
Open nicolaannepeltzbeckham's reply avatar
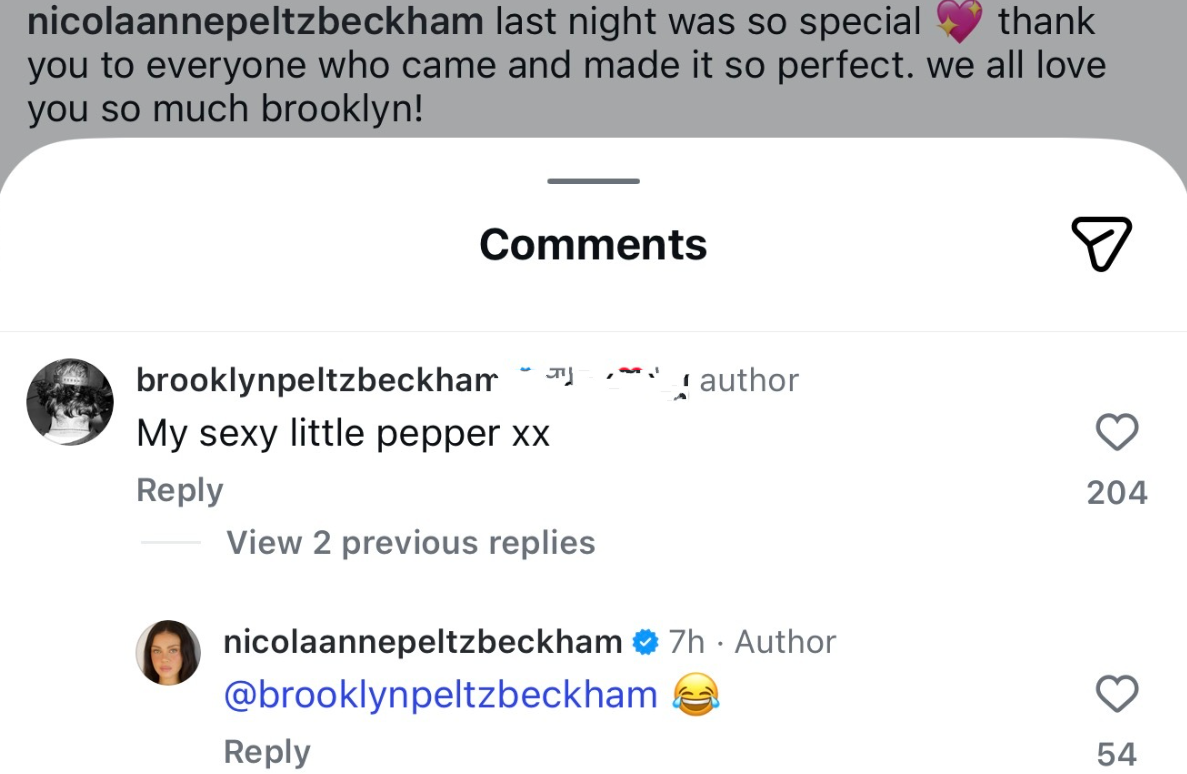click(x=168, y=653)
